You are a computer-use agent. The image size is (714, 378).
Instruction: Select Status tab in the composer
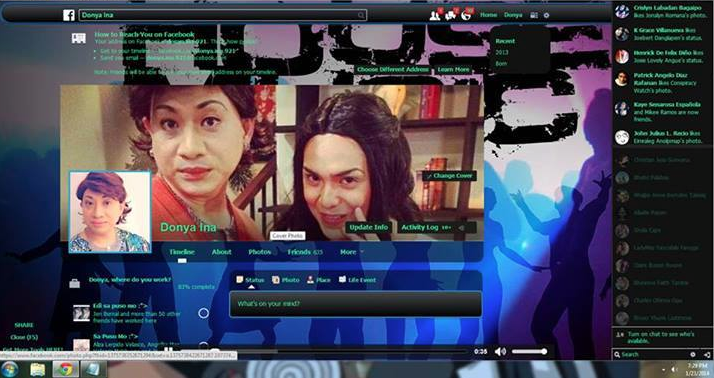(x=250, y=280)
